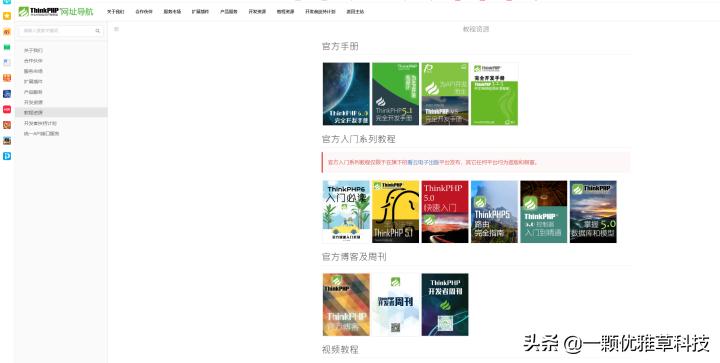
Task: Open 教程资源 in the top navigation
Action: click(x=285, y=11)
